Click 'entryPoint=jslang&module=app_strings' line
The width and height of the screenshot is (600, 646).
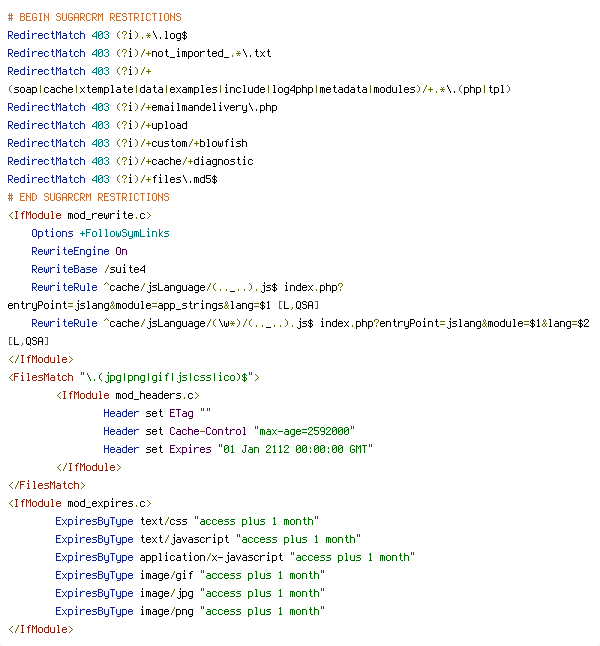pyautogui.click(x=163, y=305)
